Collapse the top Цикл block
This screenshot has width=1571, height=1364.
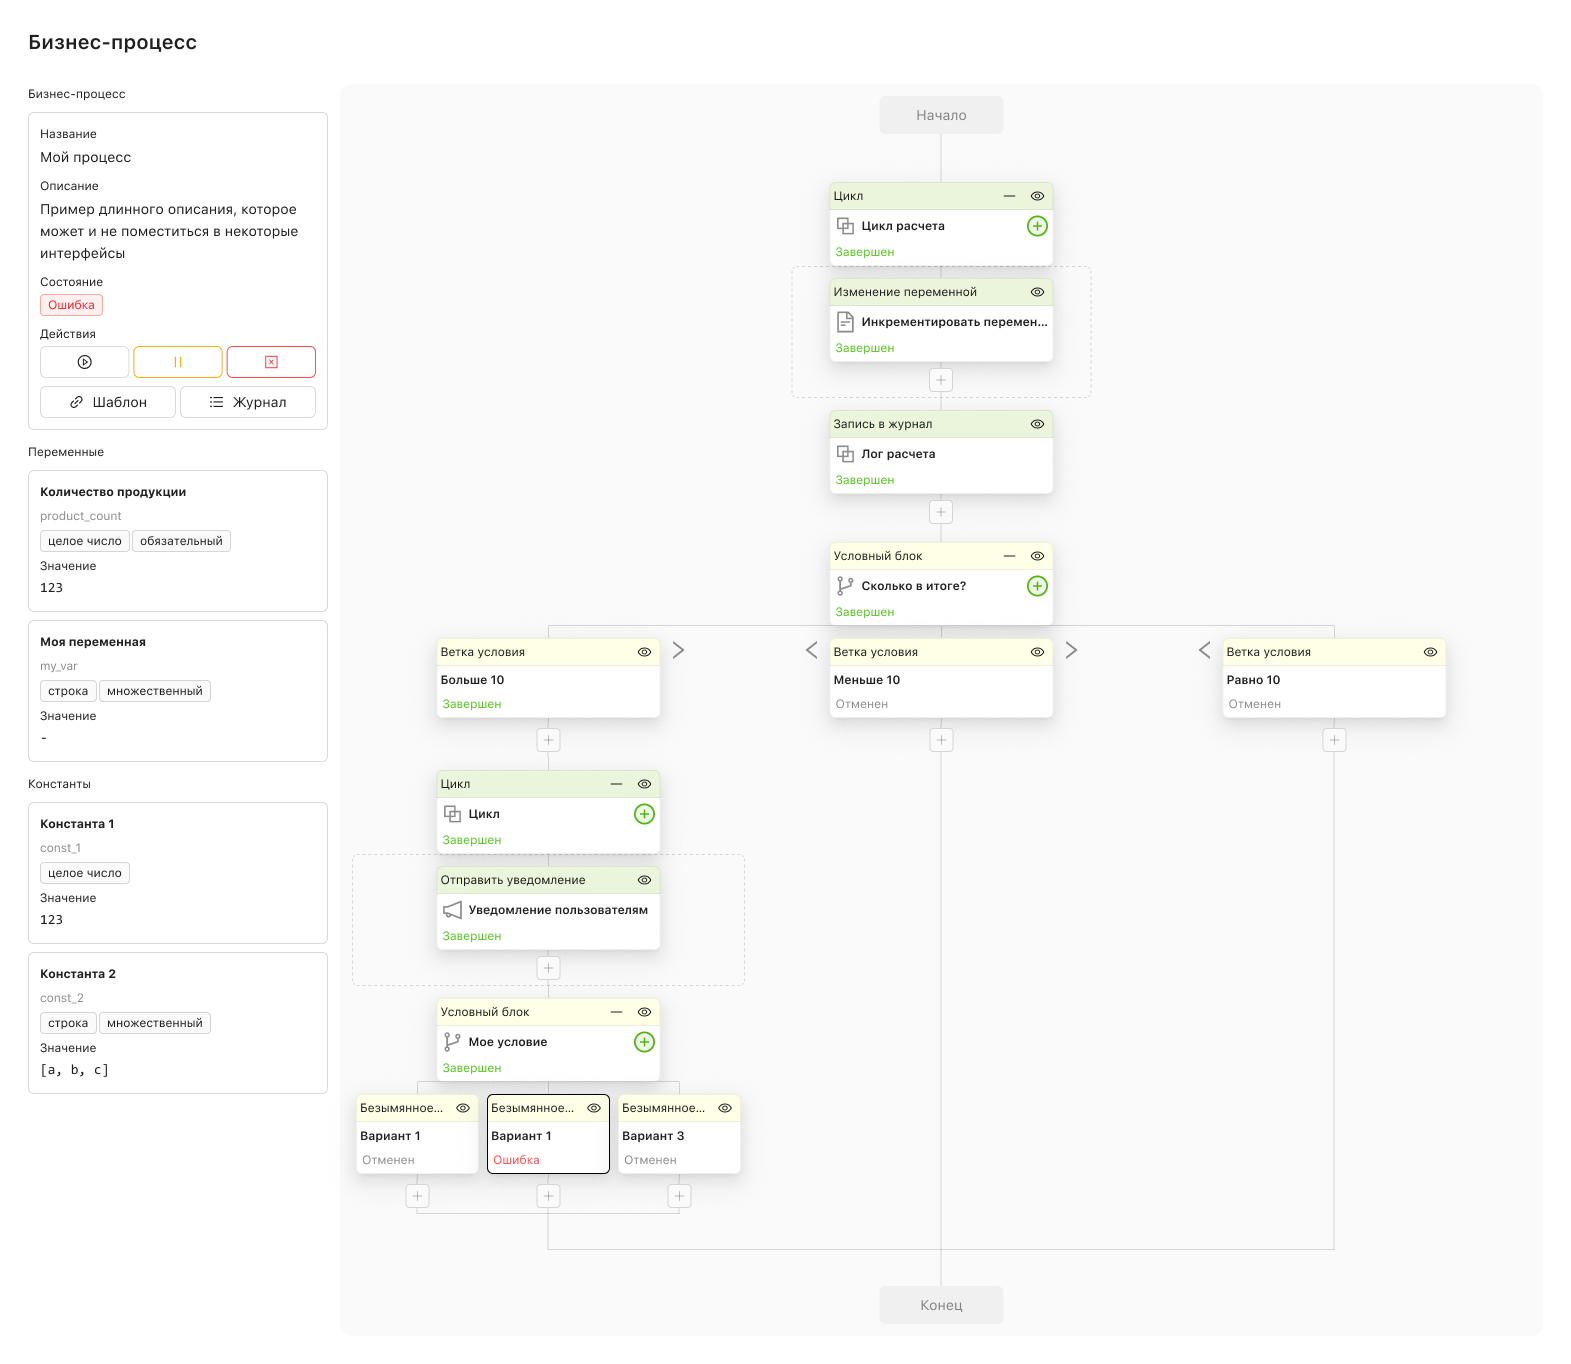tap(1009, 196)
